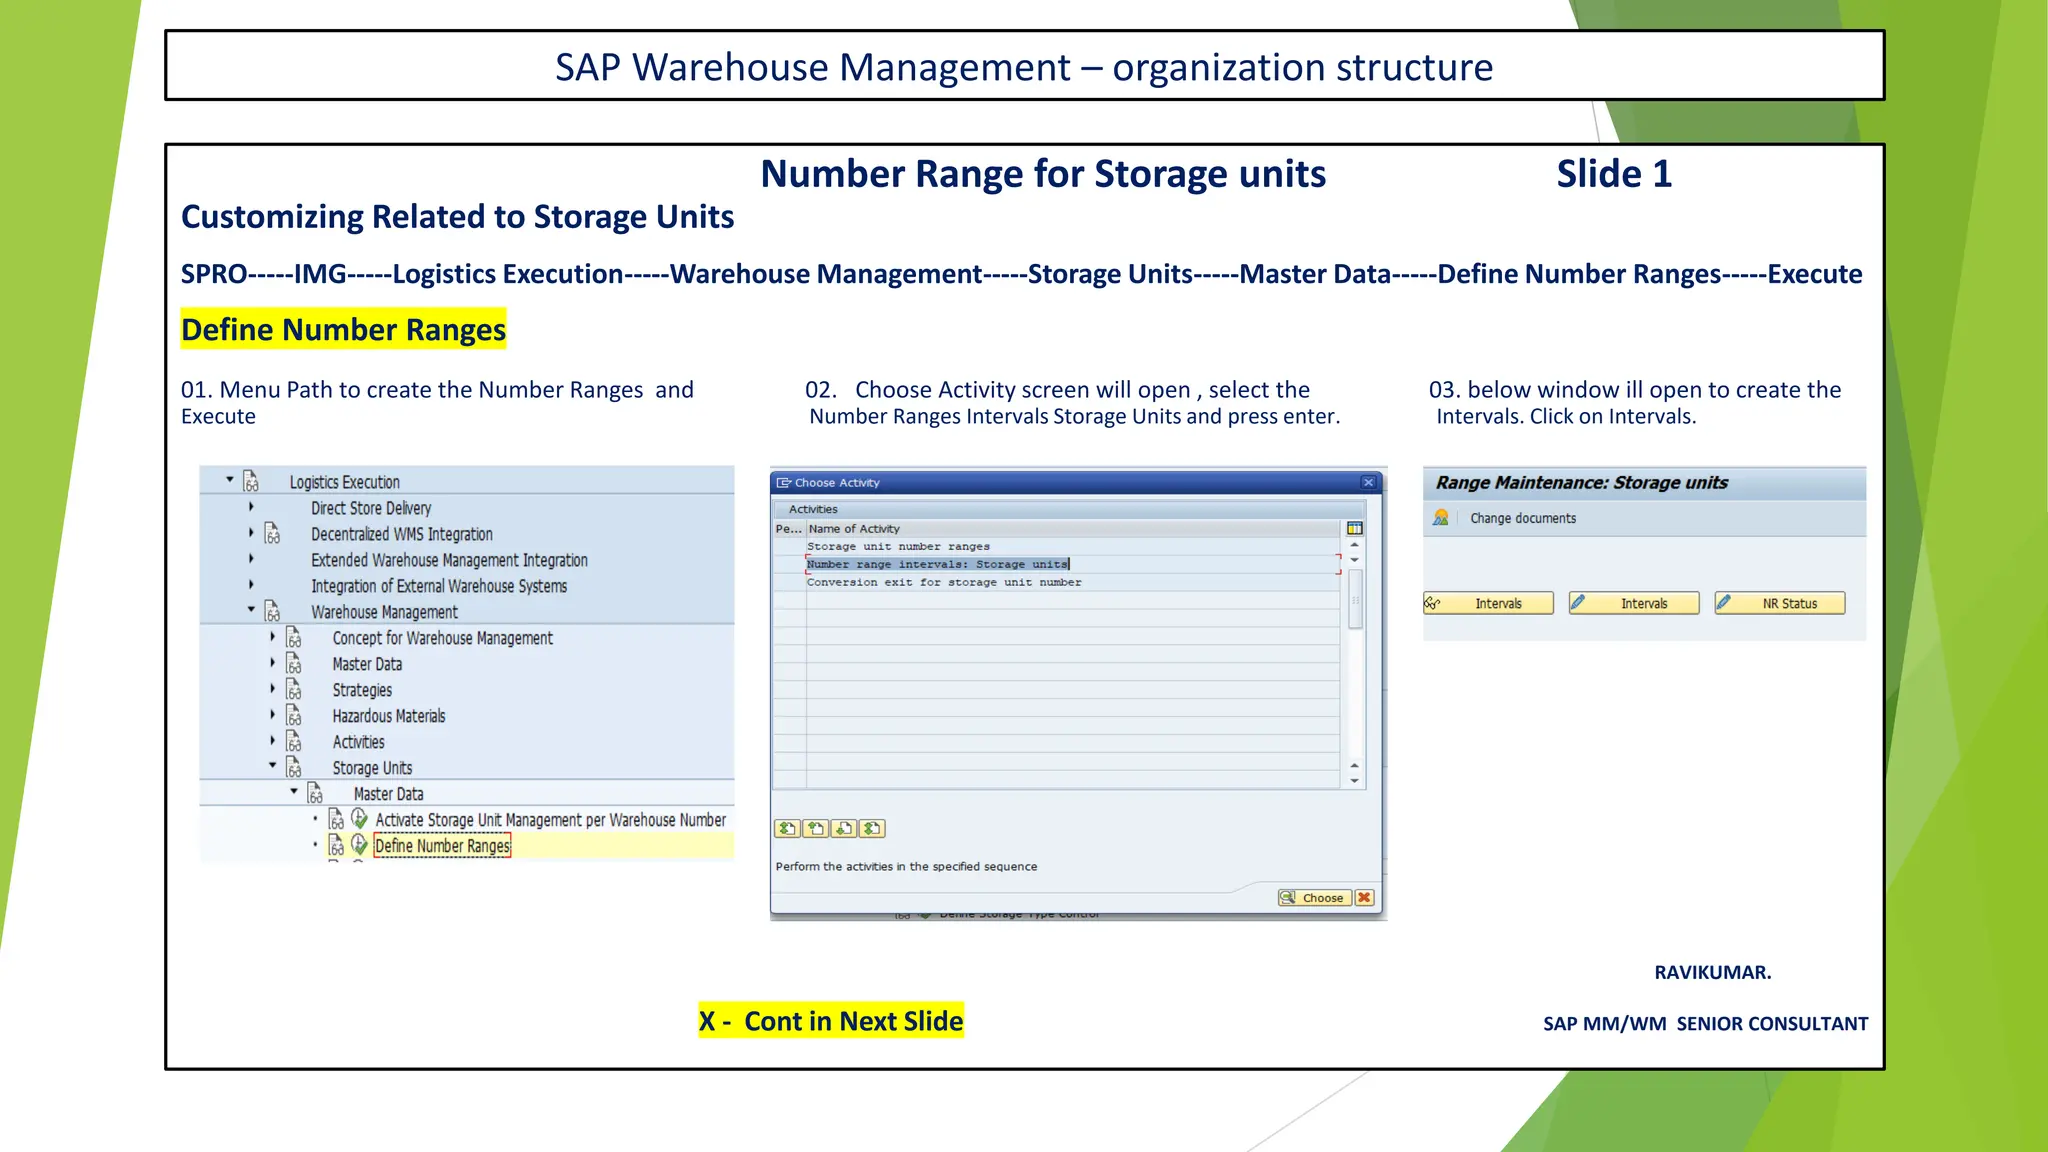This screenshot has height=1152, width=2048.
Task: Expand Decentralized WMS Integration node
Action: pos(251,533)
